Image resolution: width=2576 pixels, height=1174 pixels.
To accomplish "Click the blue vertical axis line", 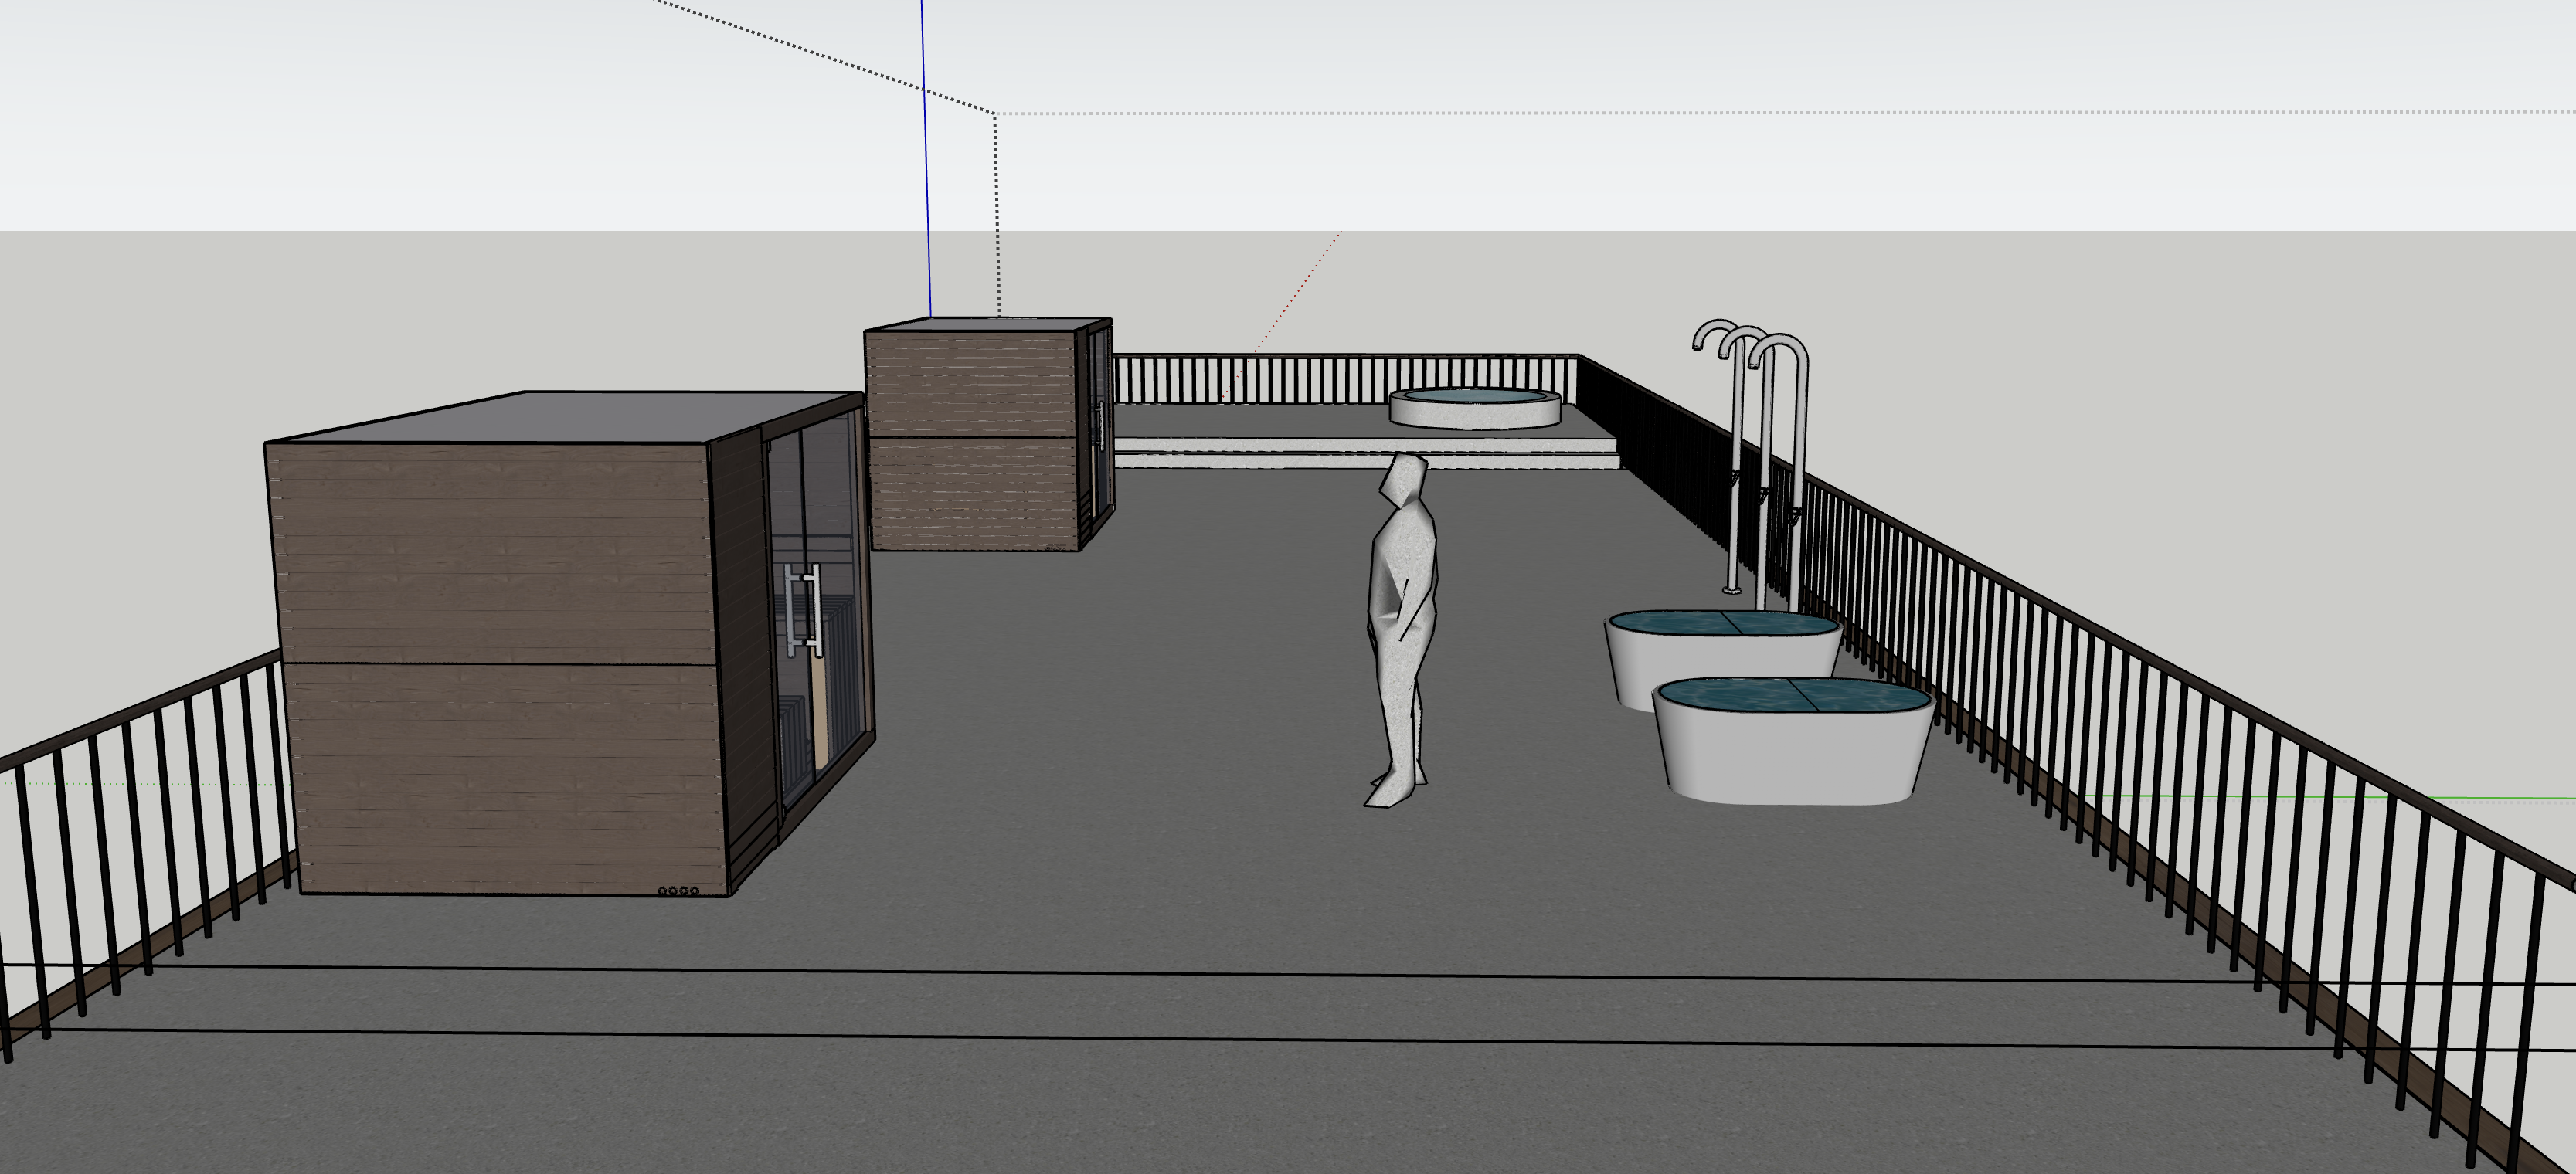I will [x=925, y=150].
